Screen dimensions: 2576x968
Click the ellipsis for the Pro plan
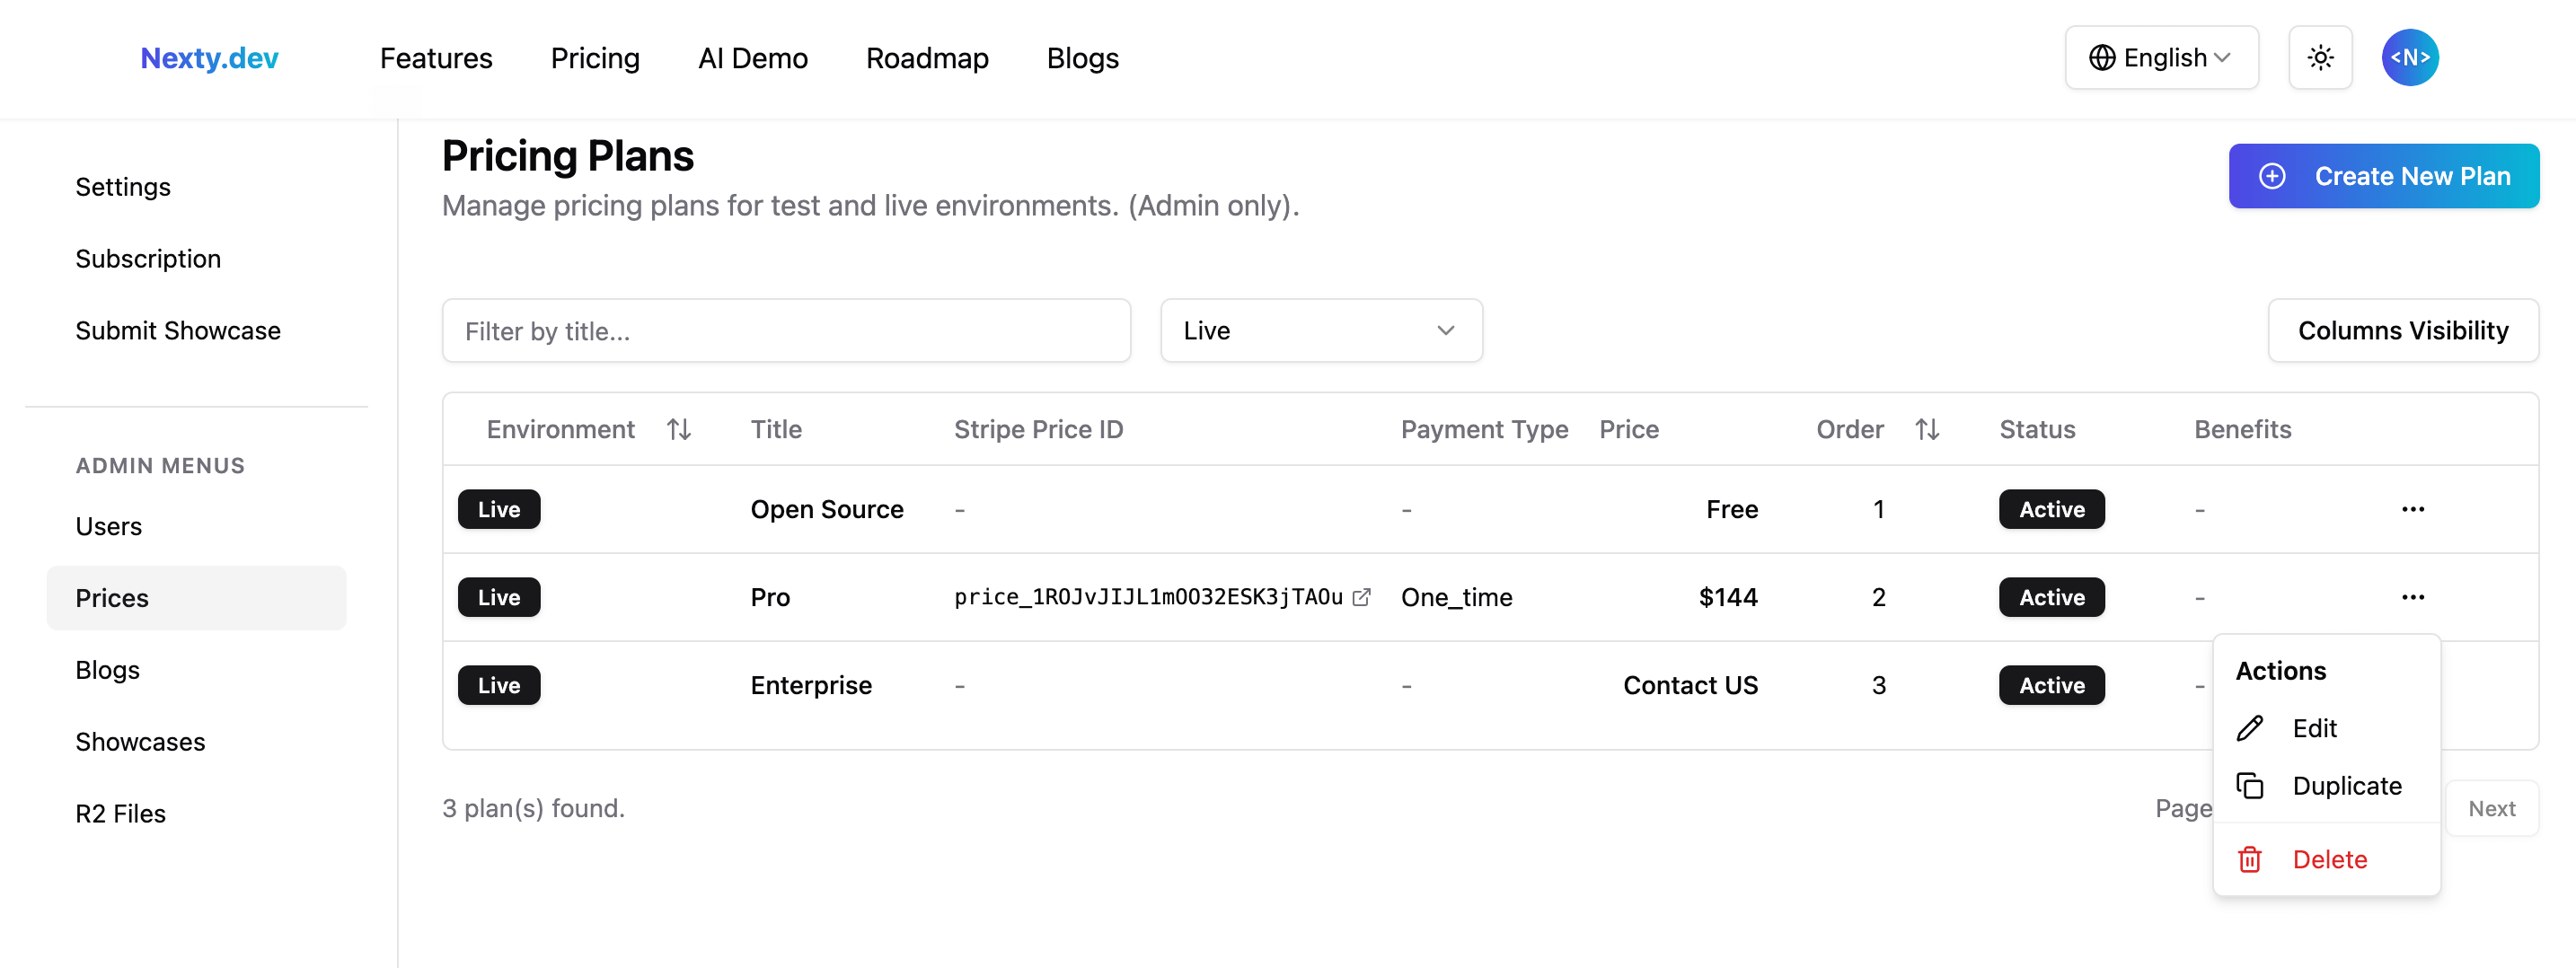(x=2412, y=597)
